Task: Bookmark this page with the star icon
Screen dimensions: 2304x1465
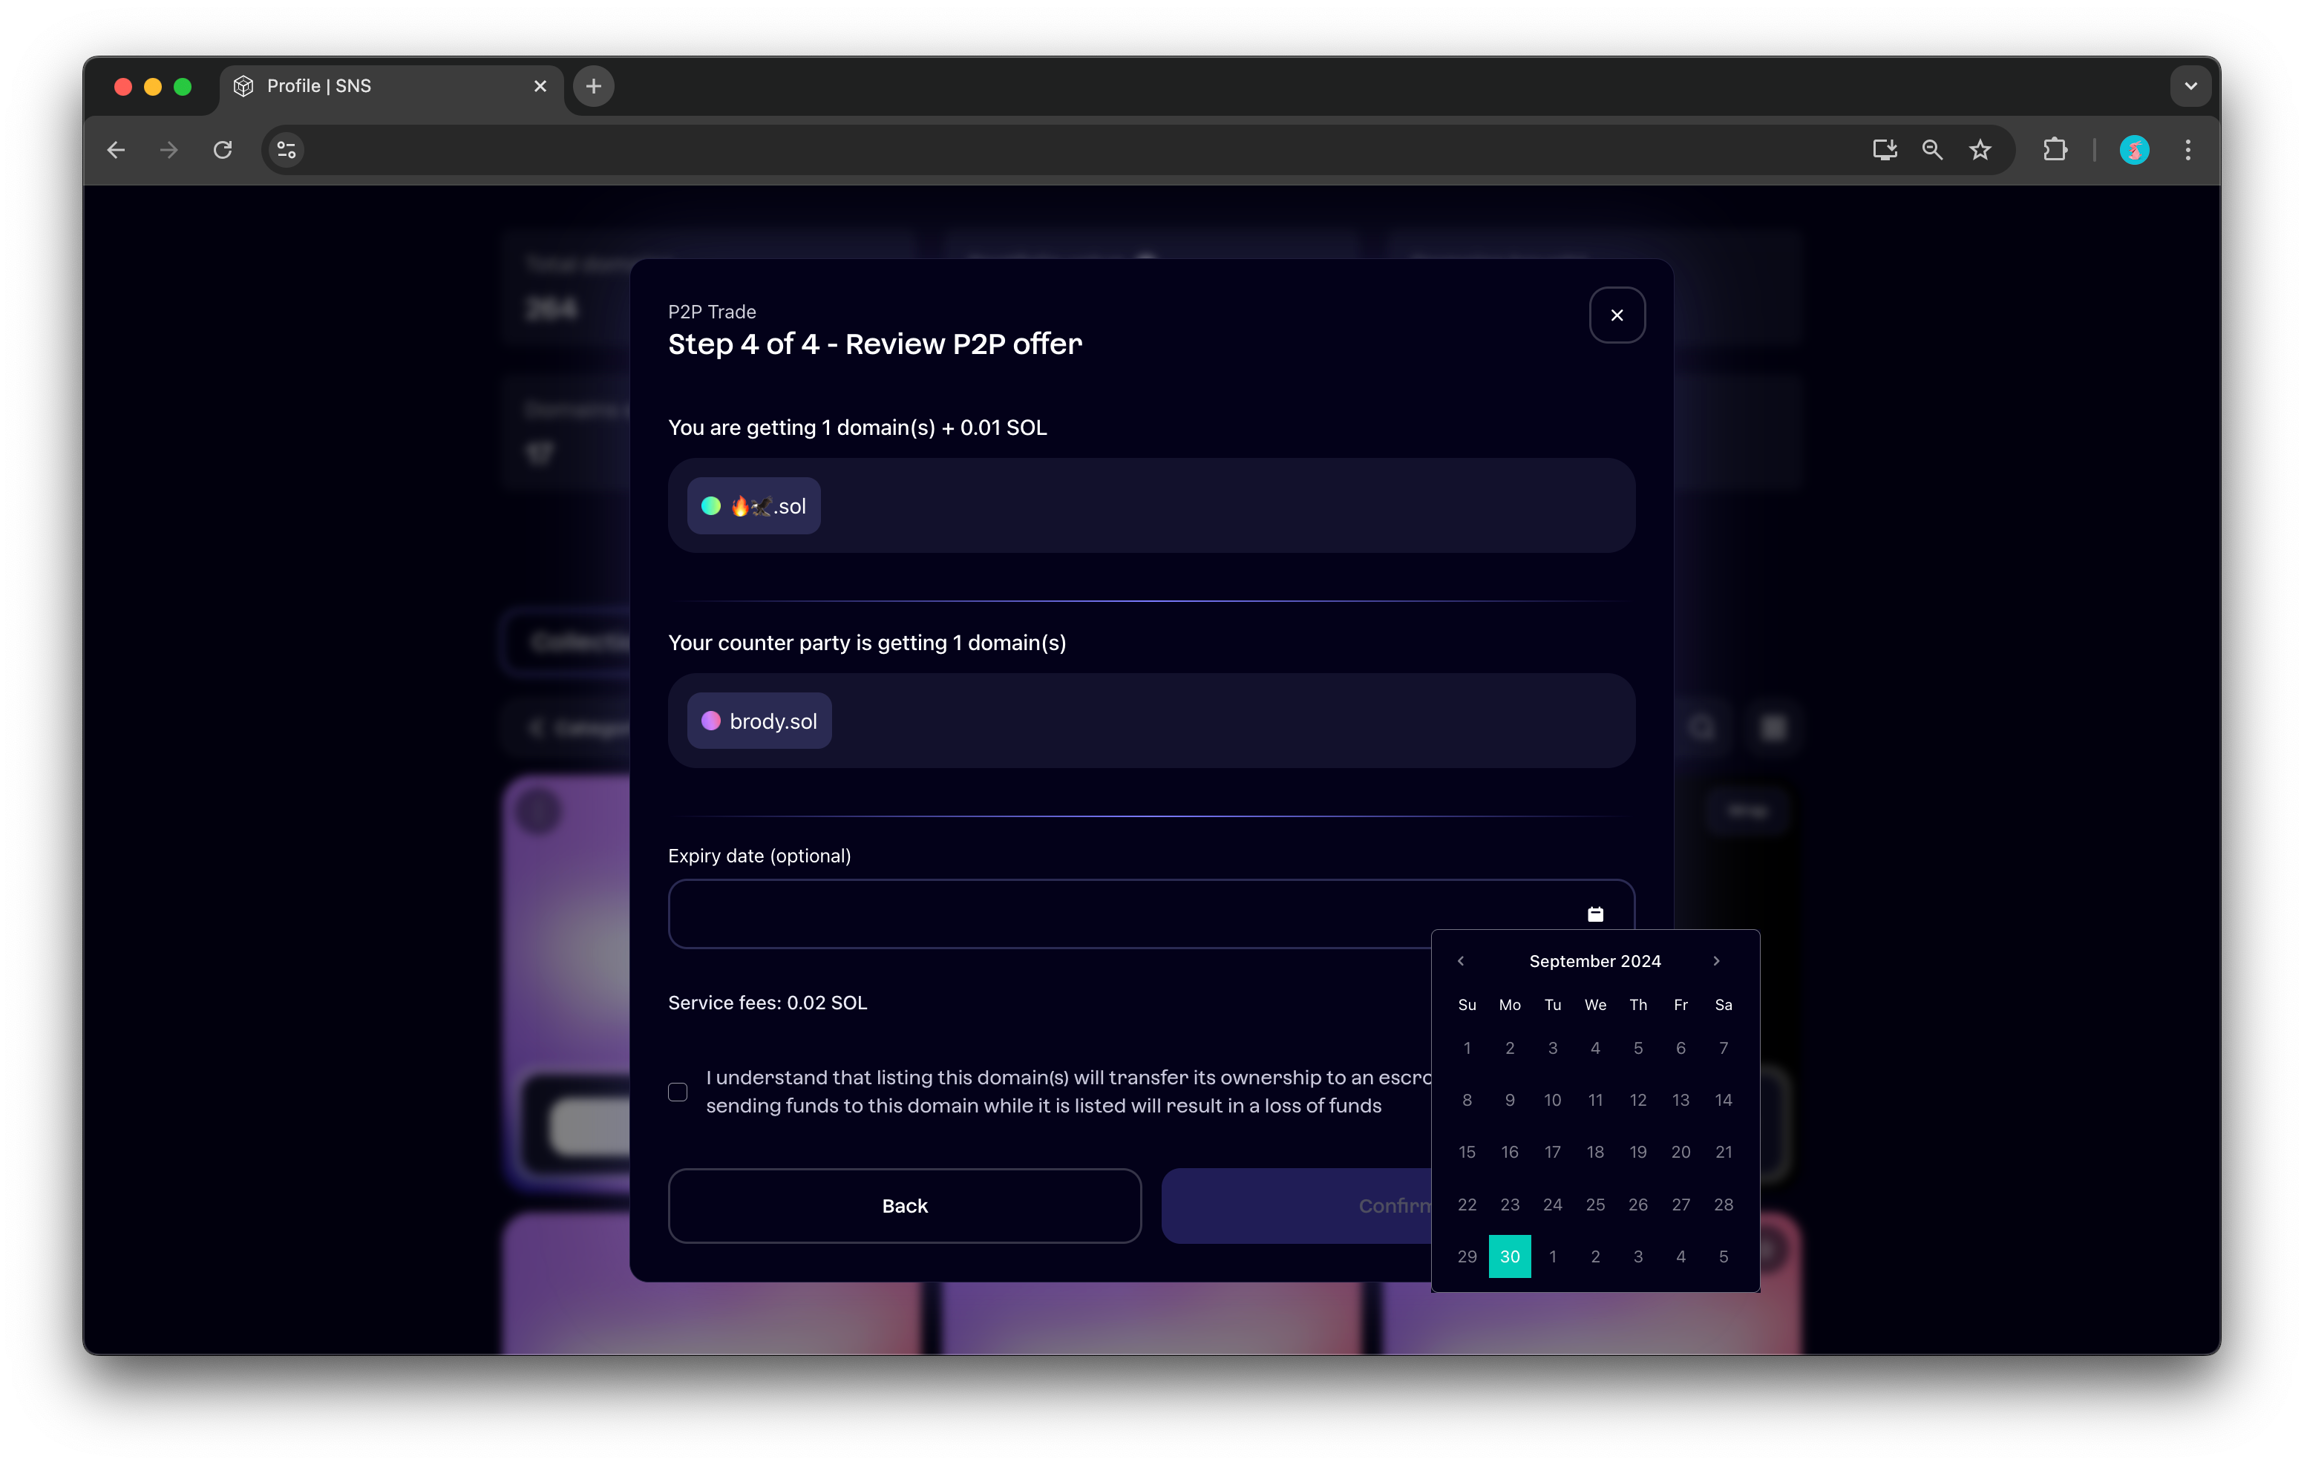Action: pos(1980,150)
